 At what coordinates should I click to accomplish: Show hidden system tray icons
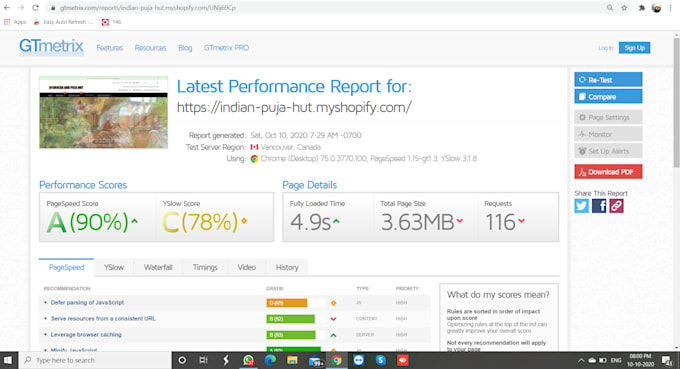pyautogui.click(x=581, y=360)
